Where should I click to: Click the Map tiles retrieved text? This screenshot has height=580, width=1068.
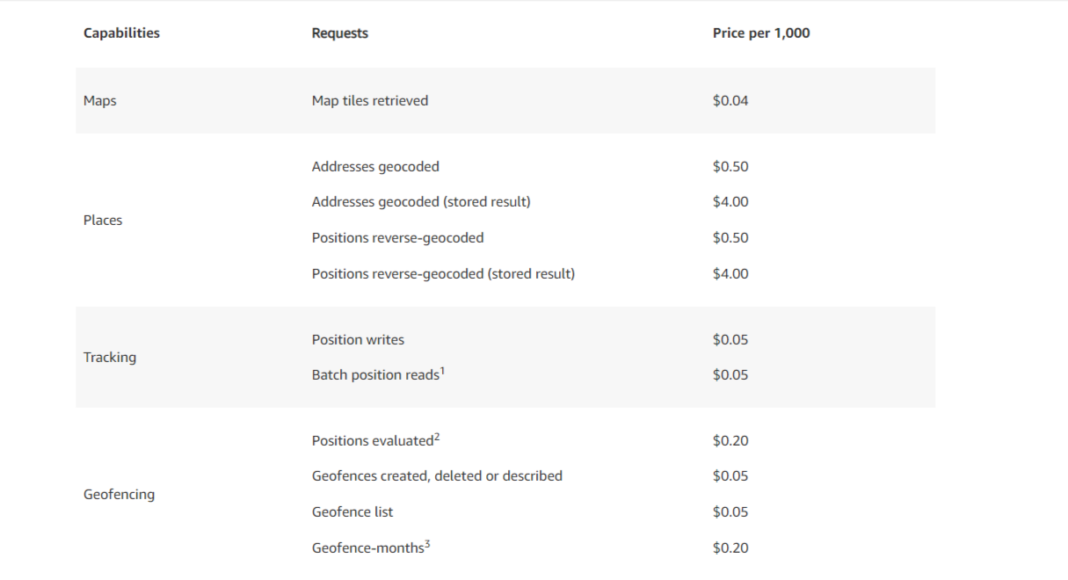point(370,101)
